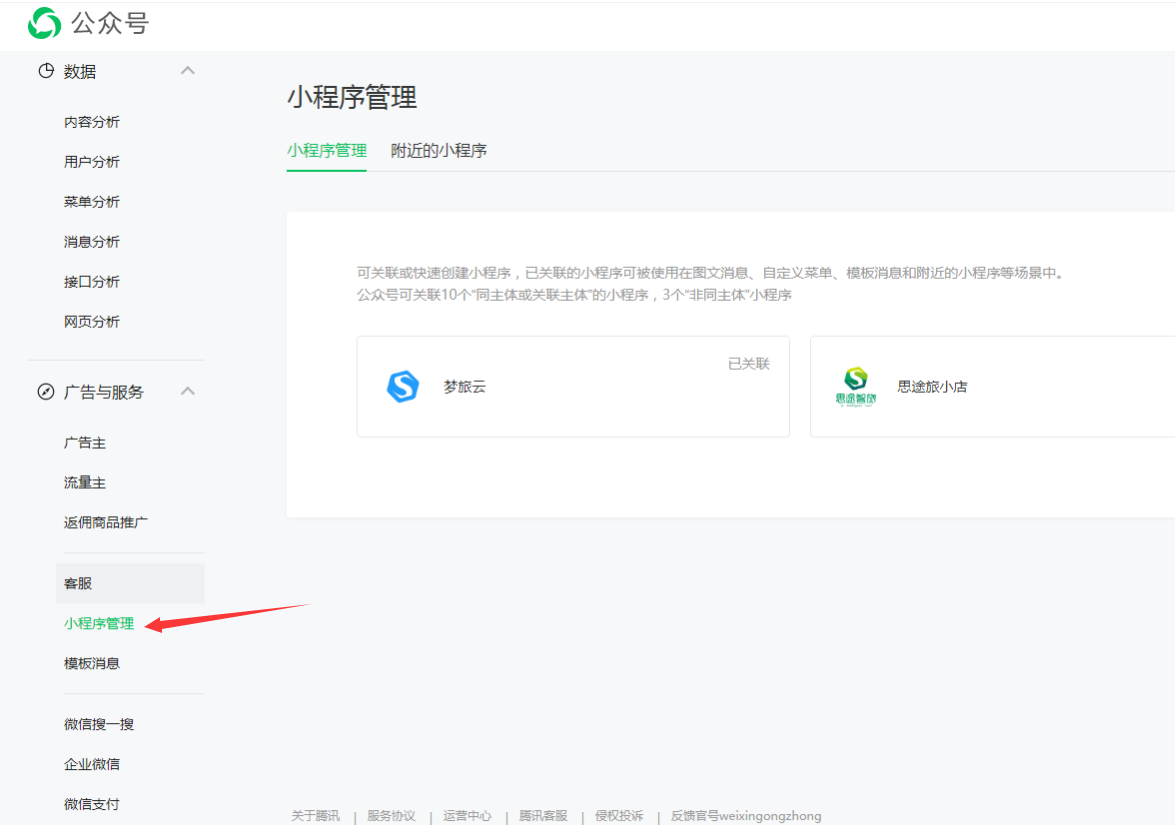Viewport: 1175px width, 825px height.
Task: Click the 广告与服务 compass icon
Action: click(x=45, y=392)
